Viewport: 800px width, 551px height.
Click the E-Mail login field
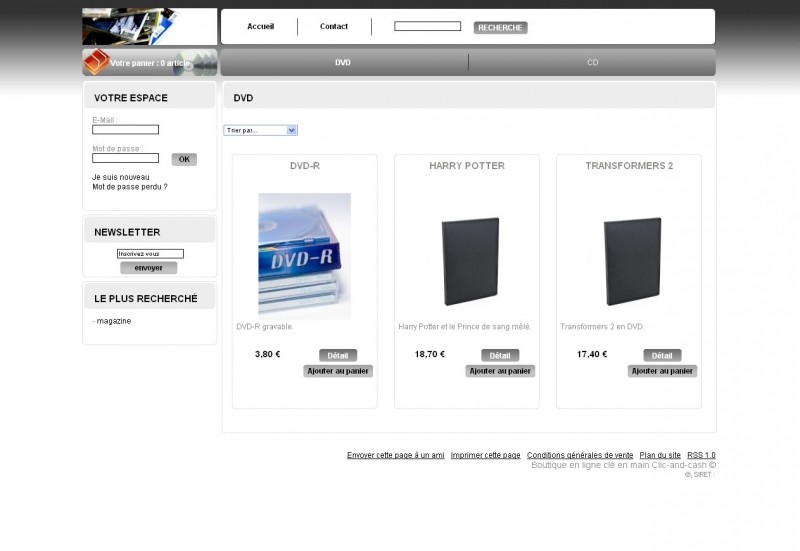pos(126,130)
